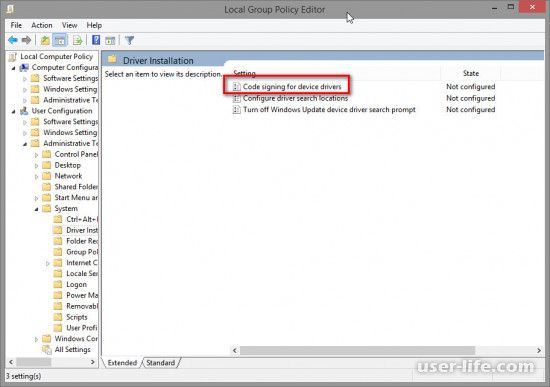
Task: Open the Help toolbar icon
Action: (96, 40)
